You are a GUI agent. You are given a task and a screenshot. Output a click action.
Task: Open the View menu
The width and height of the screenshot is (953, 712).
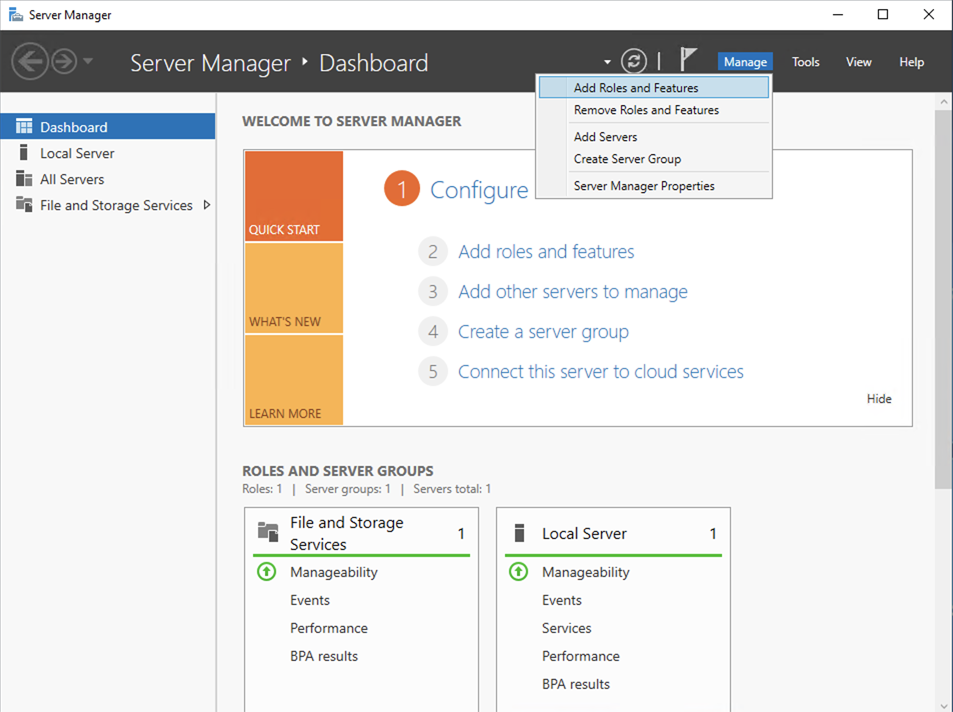pos(858,62)
